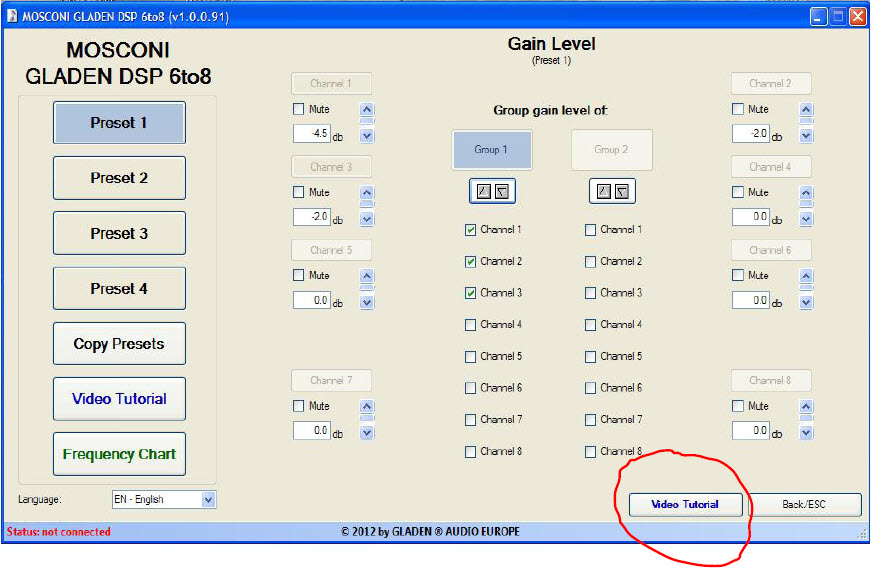
Task: Add Channel 4 to Group 1
Action: point(470,325)
